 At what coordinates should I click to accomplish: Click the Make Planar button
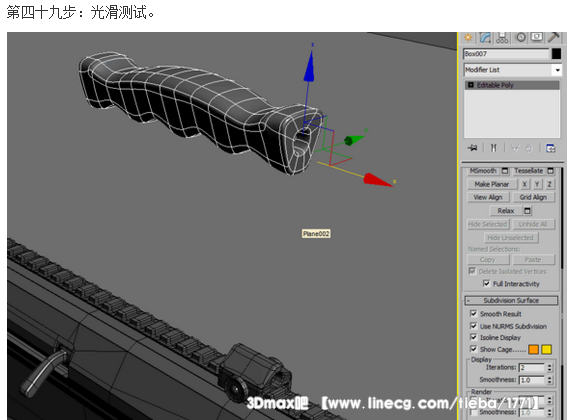click(x=492, y=184)
